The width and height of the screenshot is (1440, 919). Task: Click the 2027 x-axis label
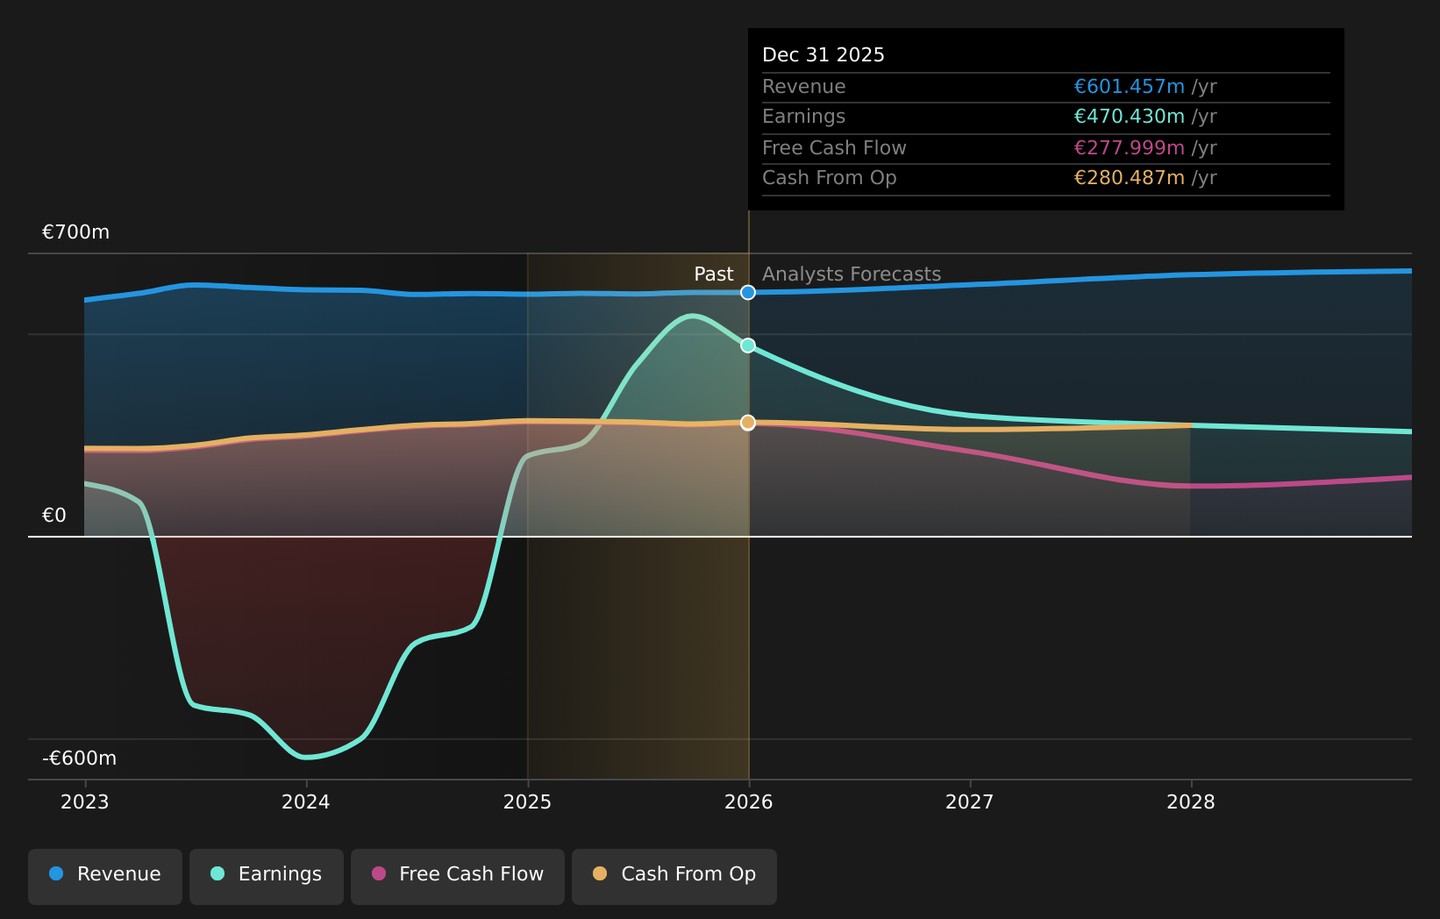pyautogui.click(x=970, y=802)
